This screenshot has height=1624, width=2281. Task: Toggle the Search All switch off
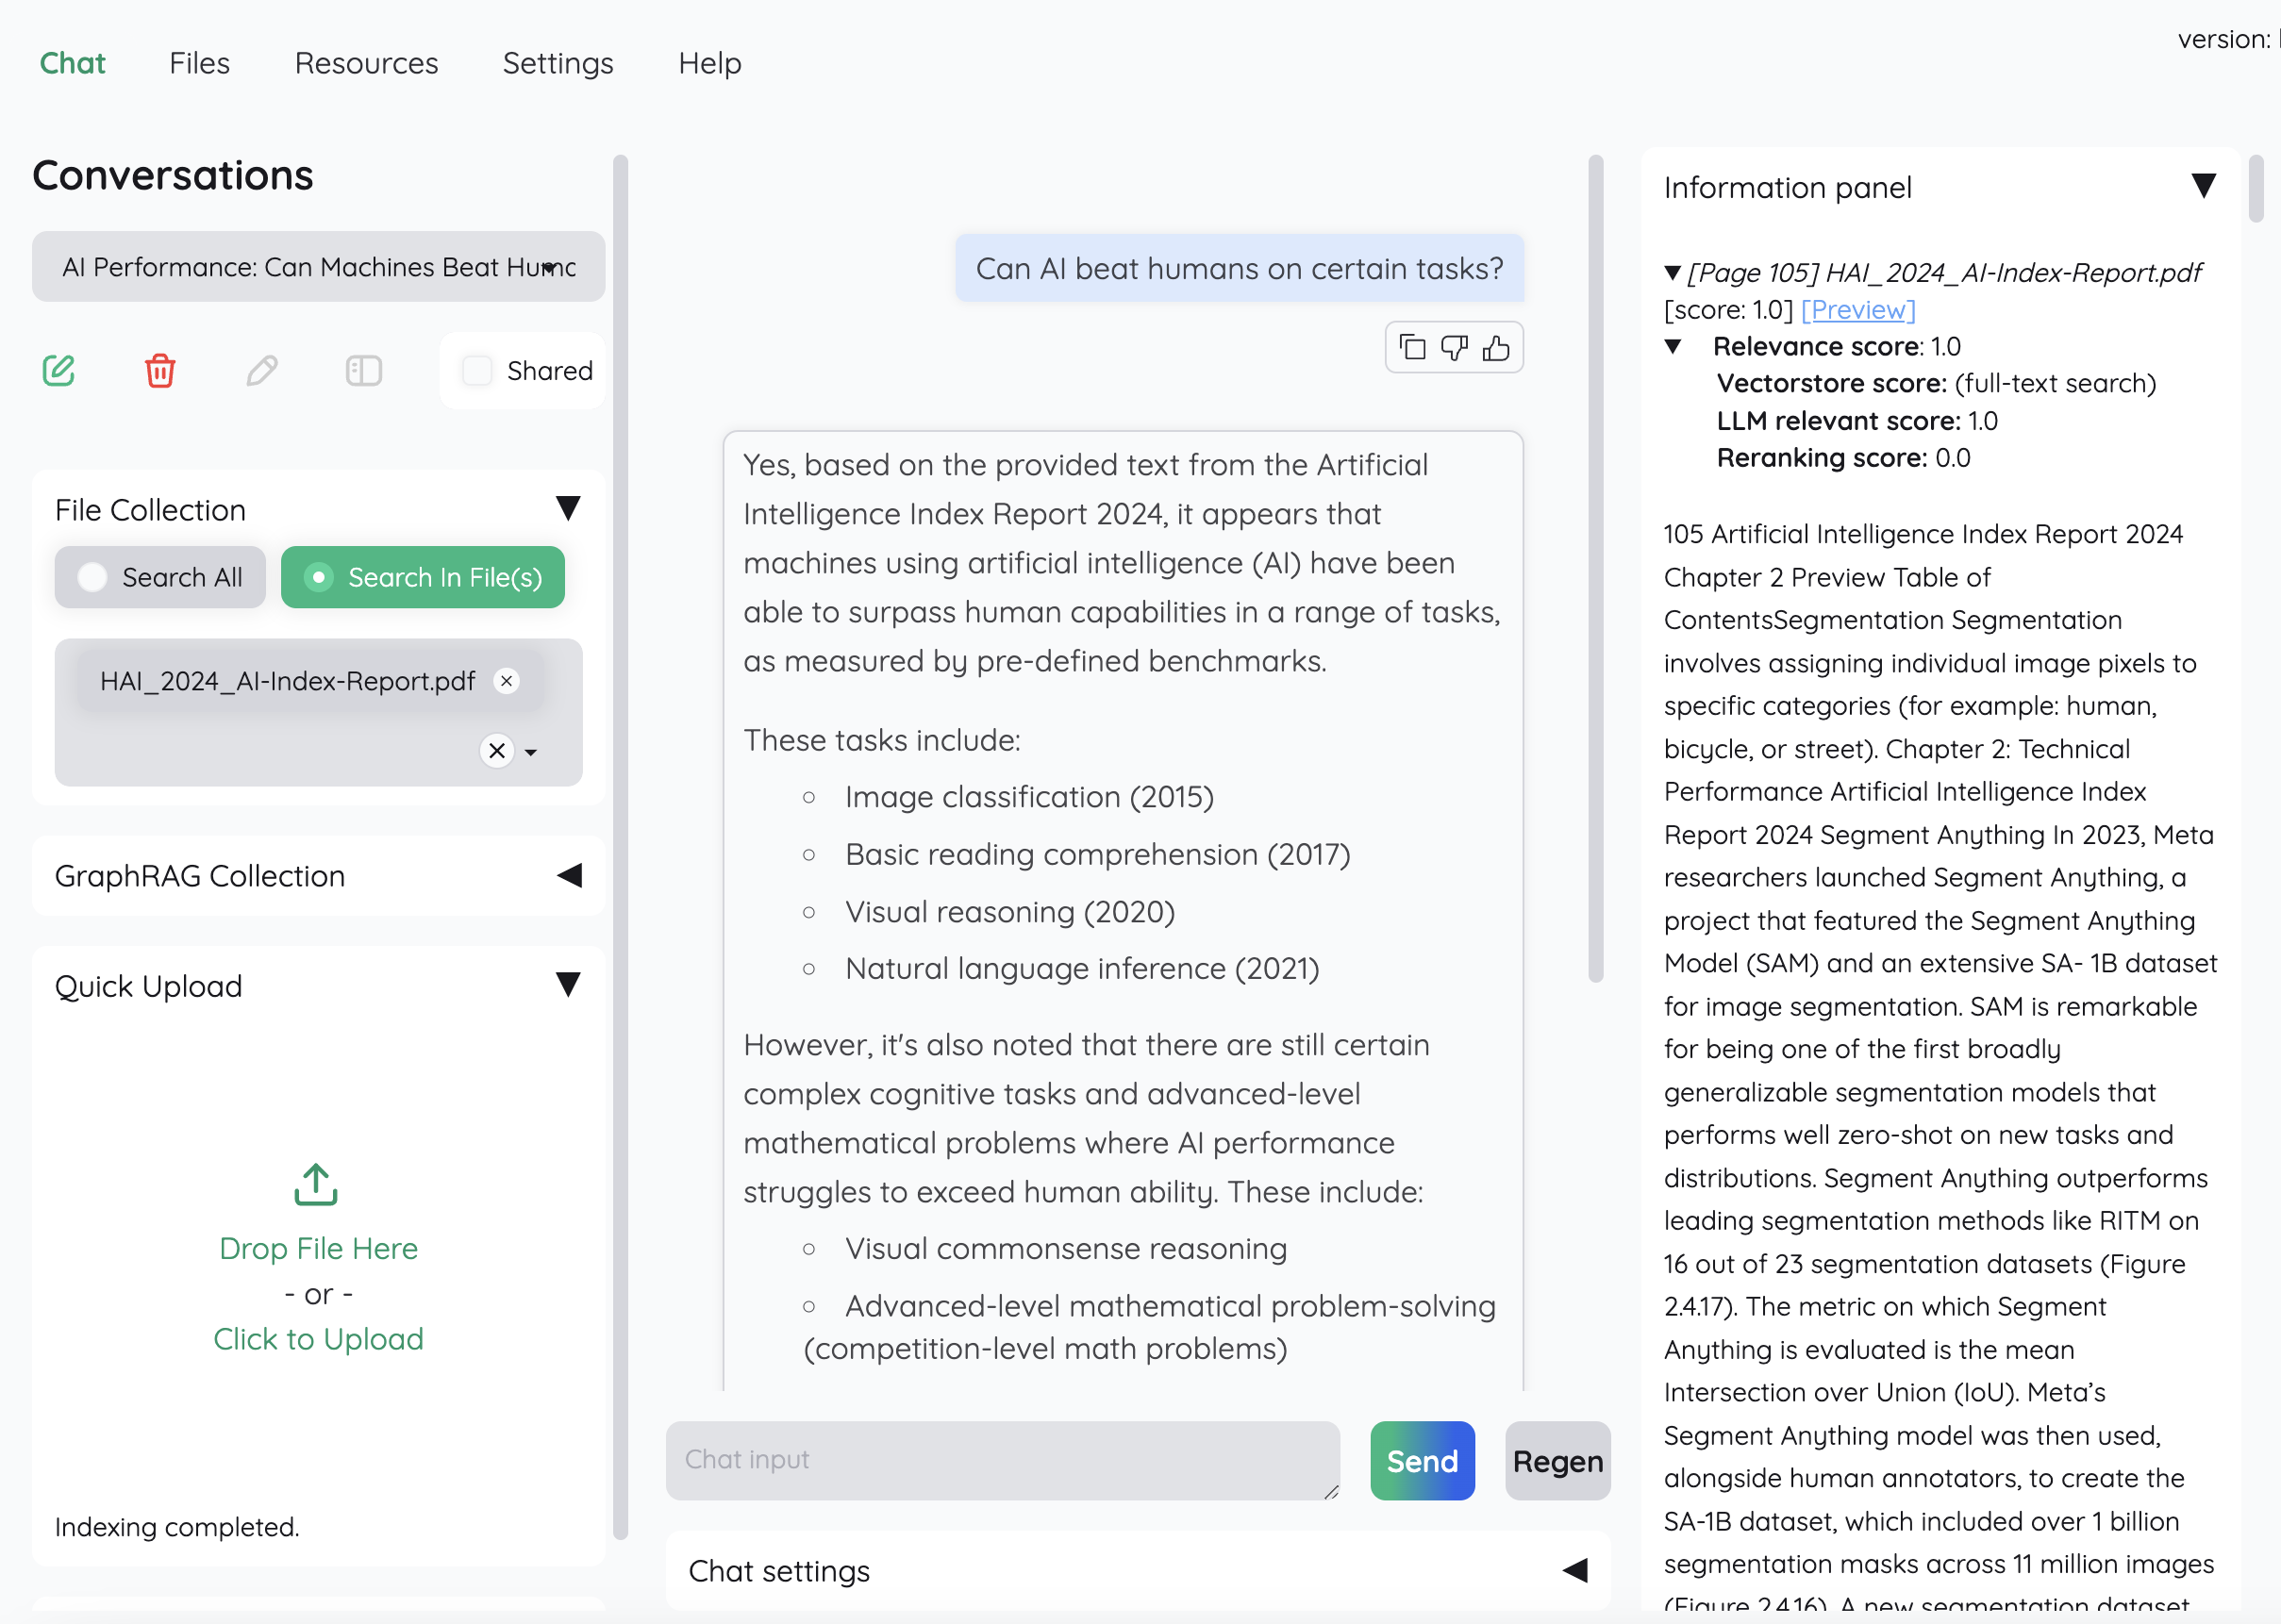tap(92, 574)
